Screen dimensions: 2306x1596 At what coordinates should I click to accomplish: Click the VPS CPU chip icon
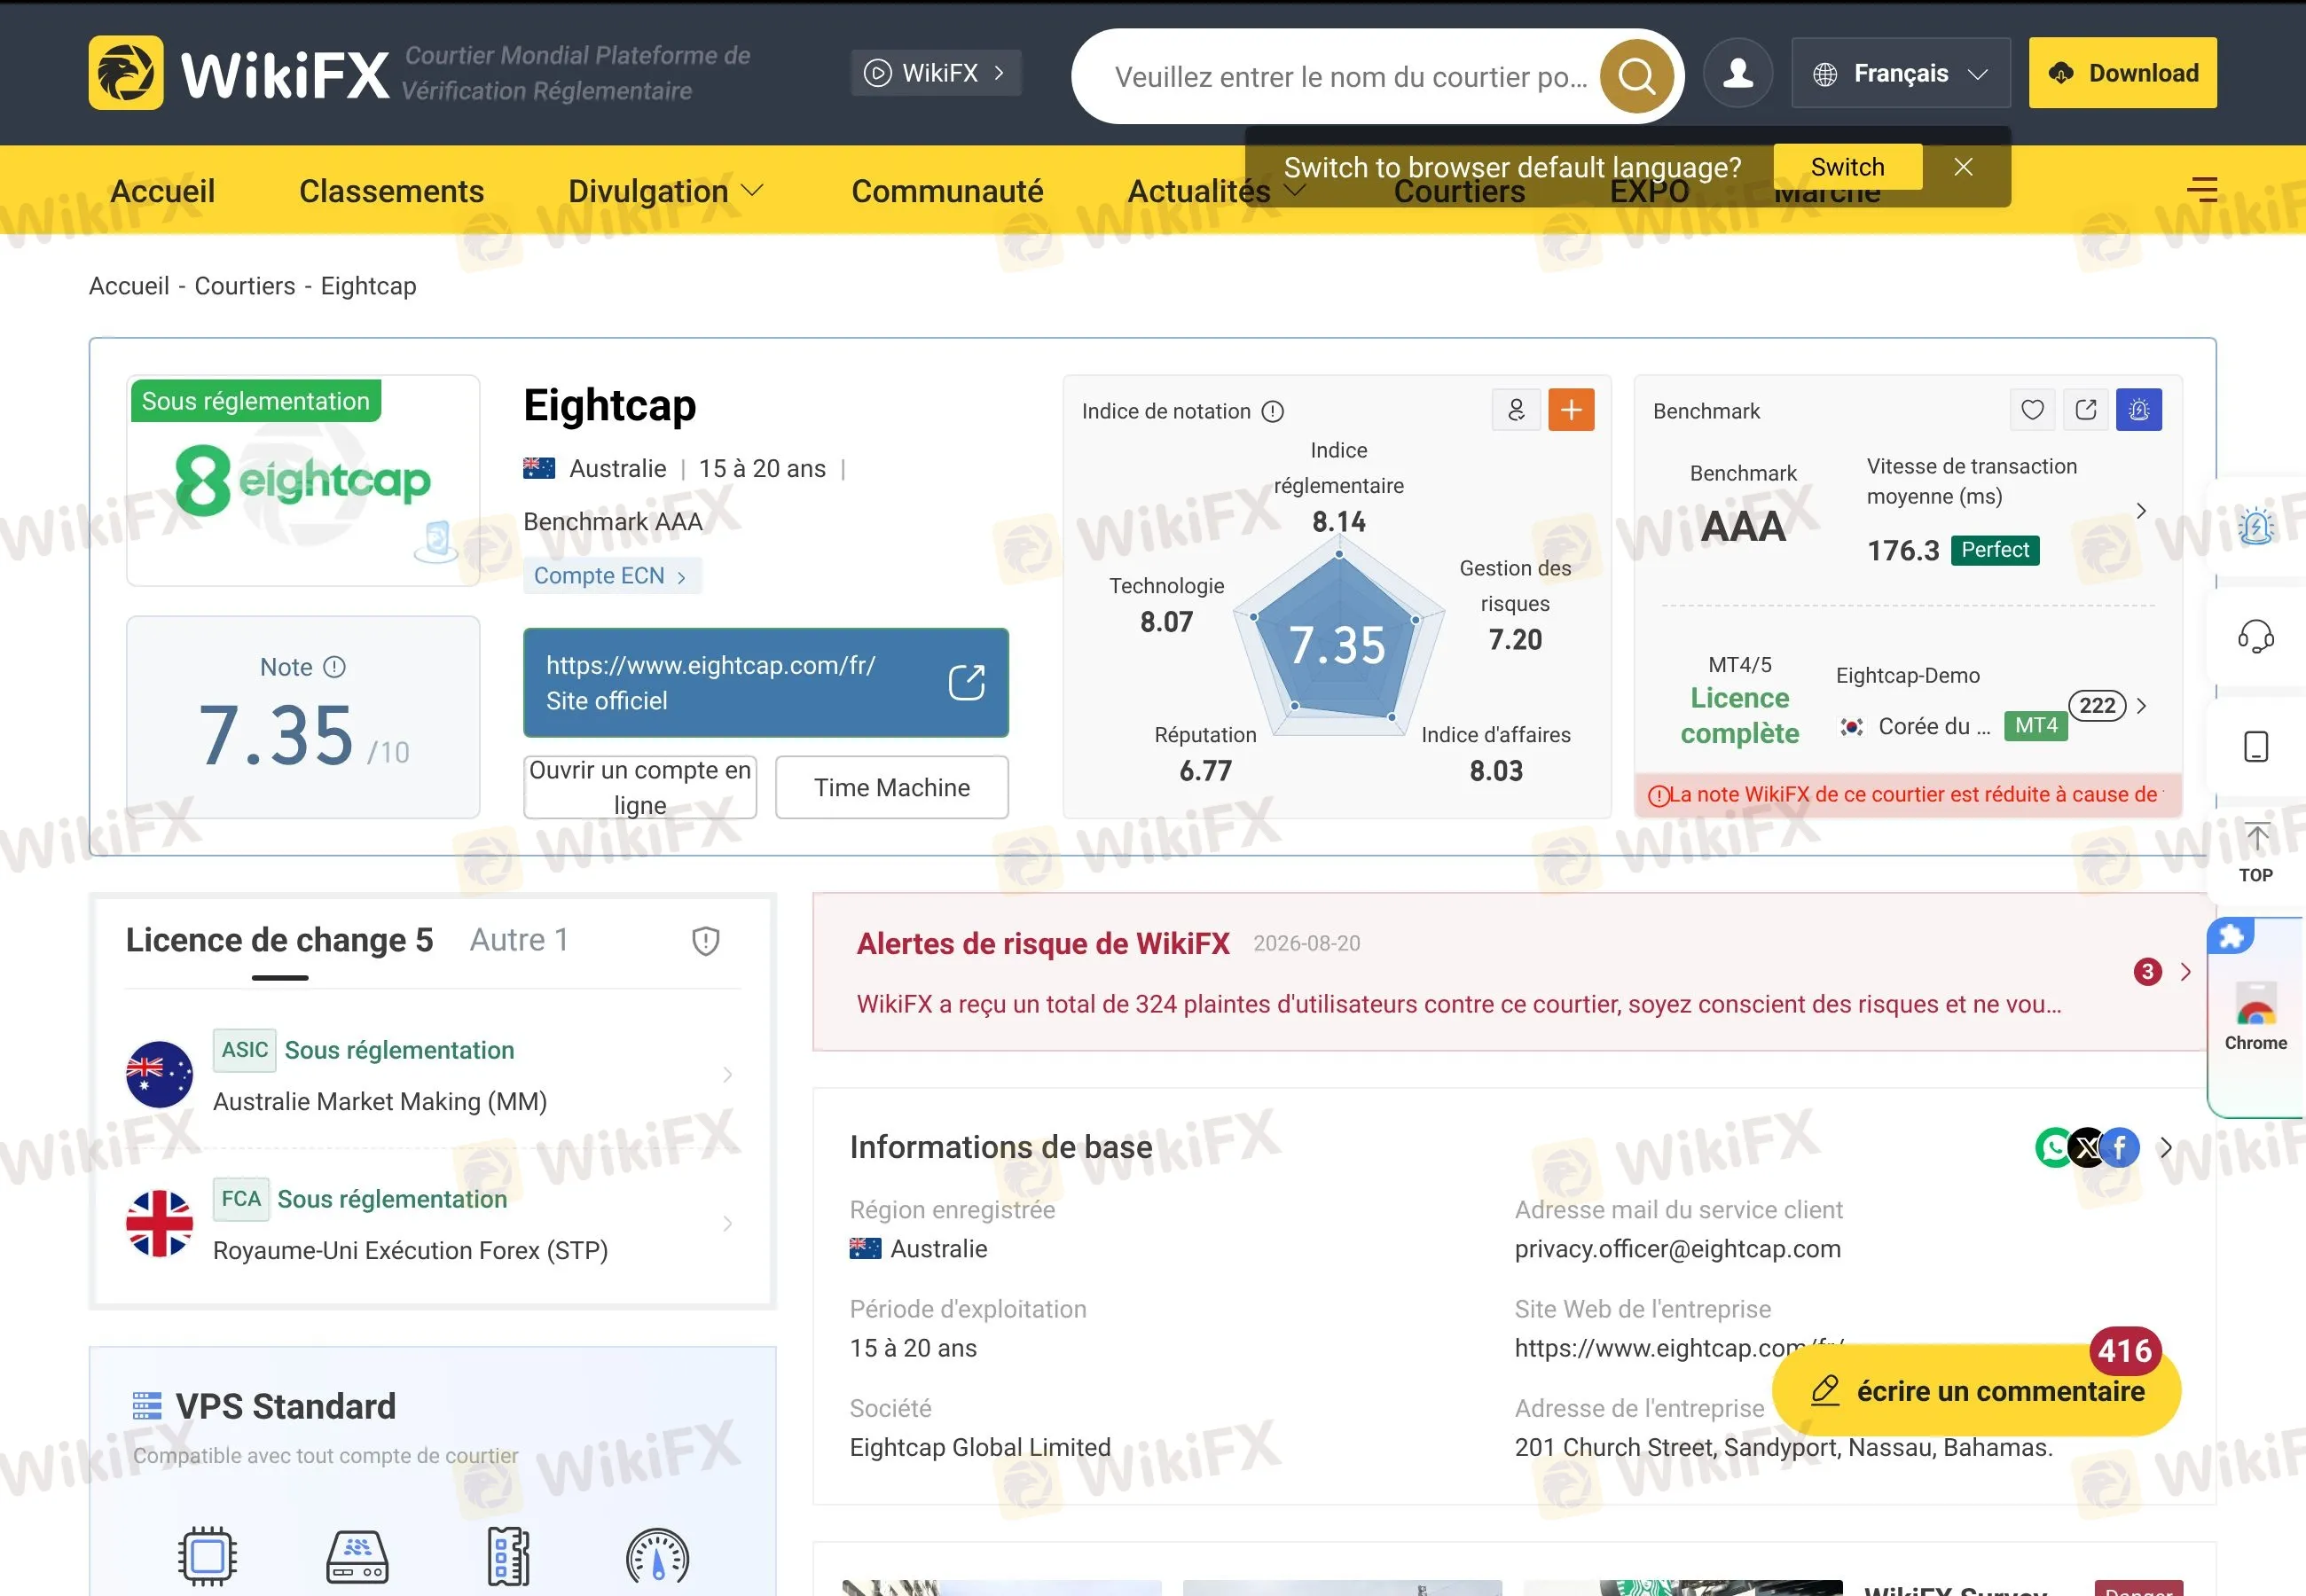(207, 1556)
